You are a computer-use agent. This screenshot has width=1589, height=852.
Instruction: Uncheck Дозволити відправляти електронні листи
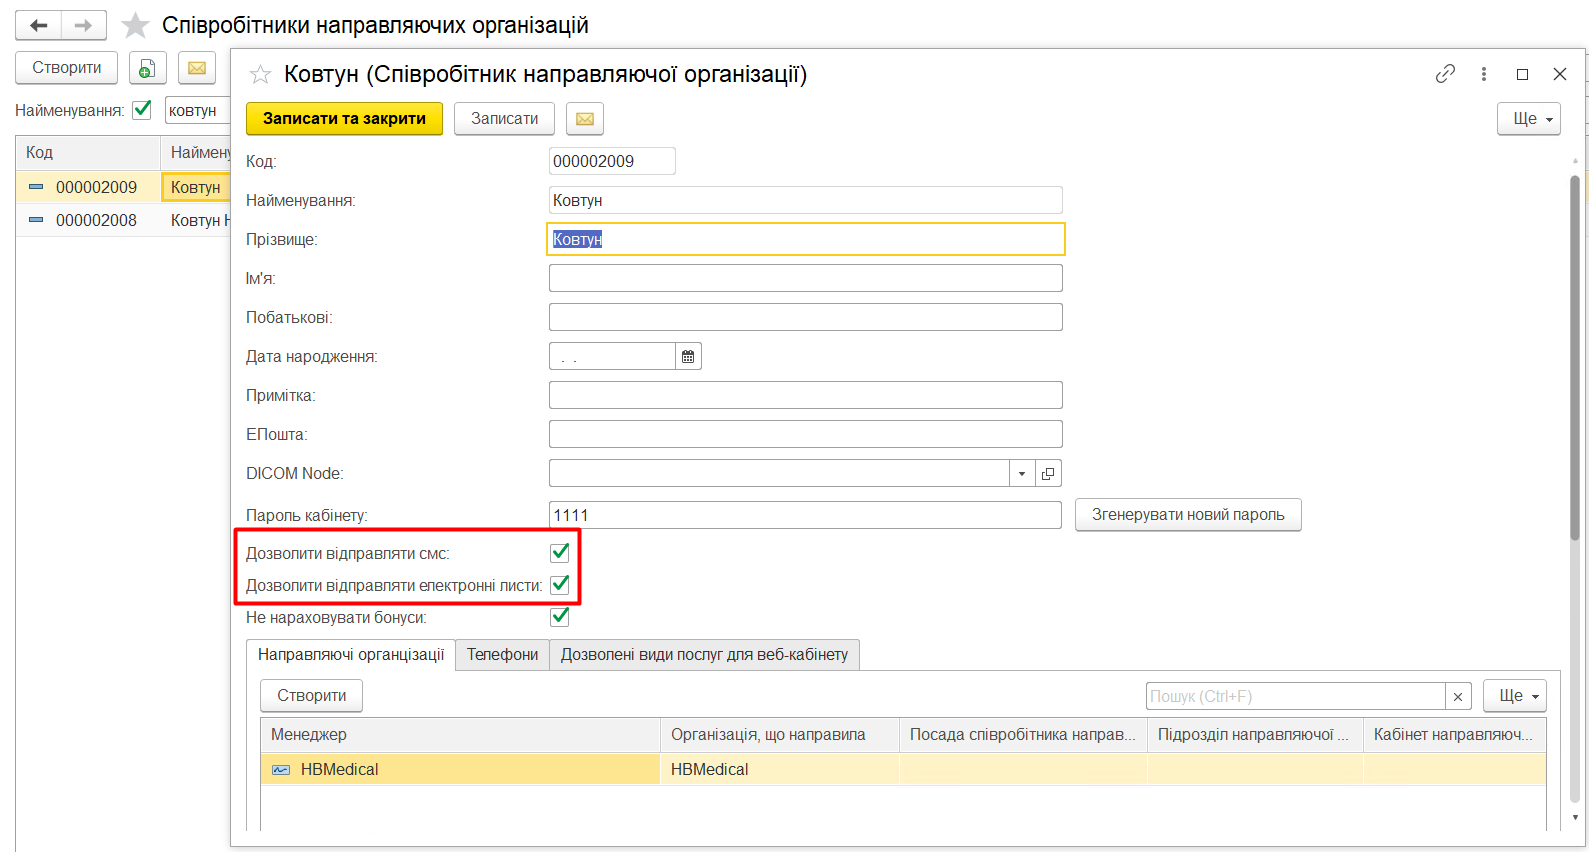pyautogui.click(x=560, y=585)
